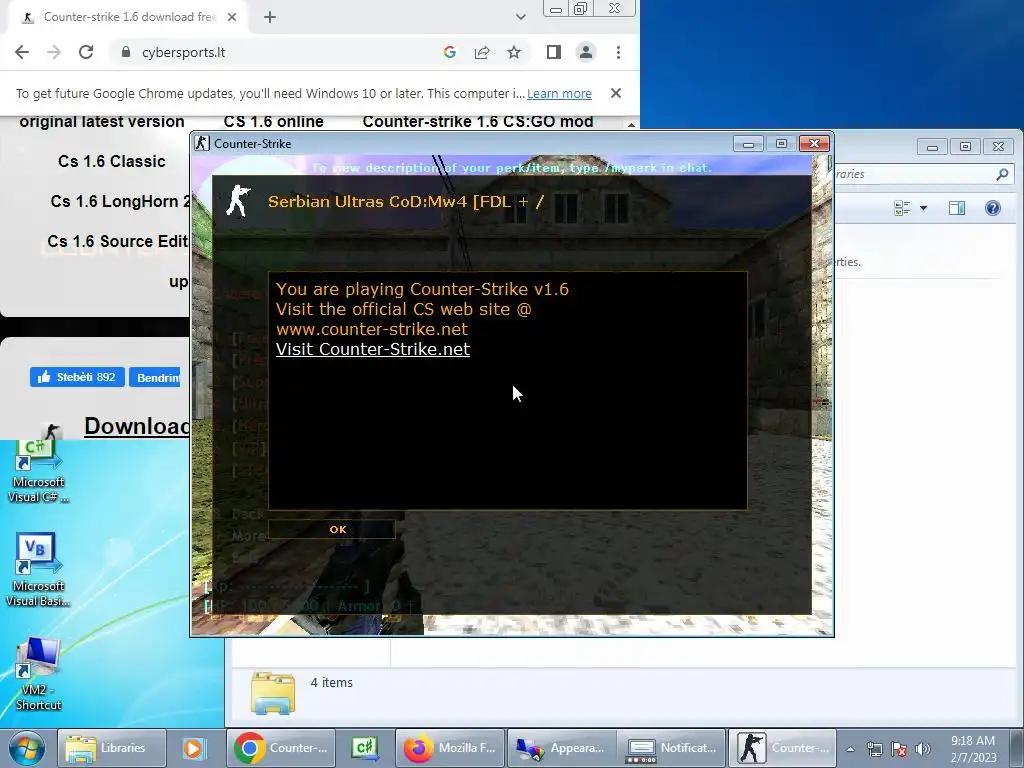This screenshot has height=768, width=1024.
Task: Open Help in the Libraries window
Action: [993, 208]
